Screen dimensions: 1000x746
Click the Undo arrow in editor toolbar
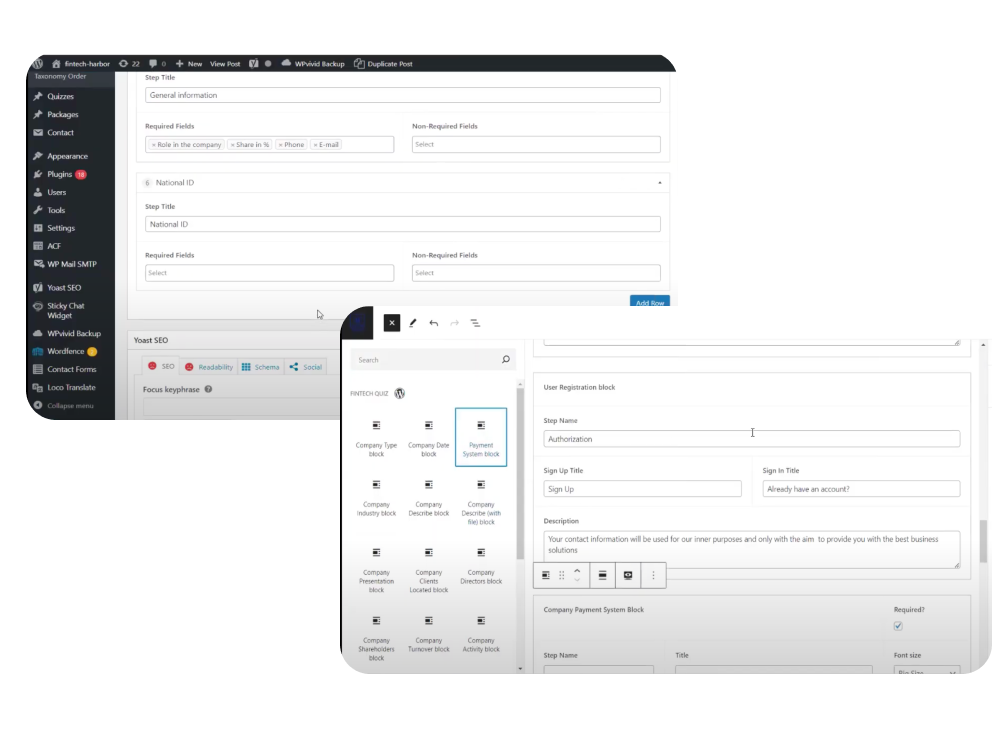click(433, 323)
